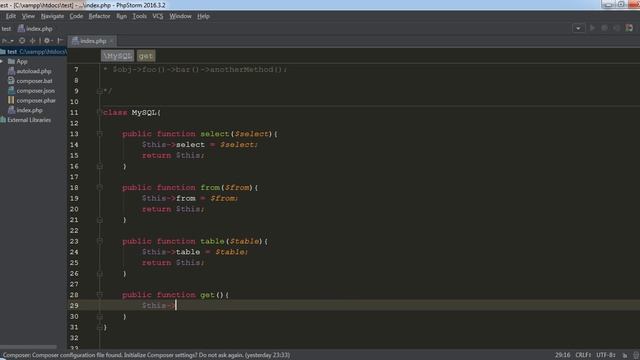The image size is (640, 360).
Task: Click the test breadcrumb in navigation bar
Action: point(6,29)
